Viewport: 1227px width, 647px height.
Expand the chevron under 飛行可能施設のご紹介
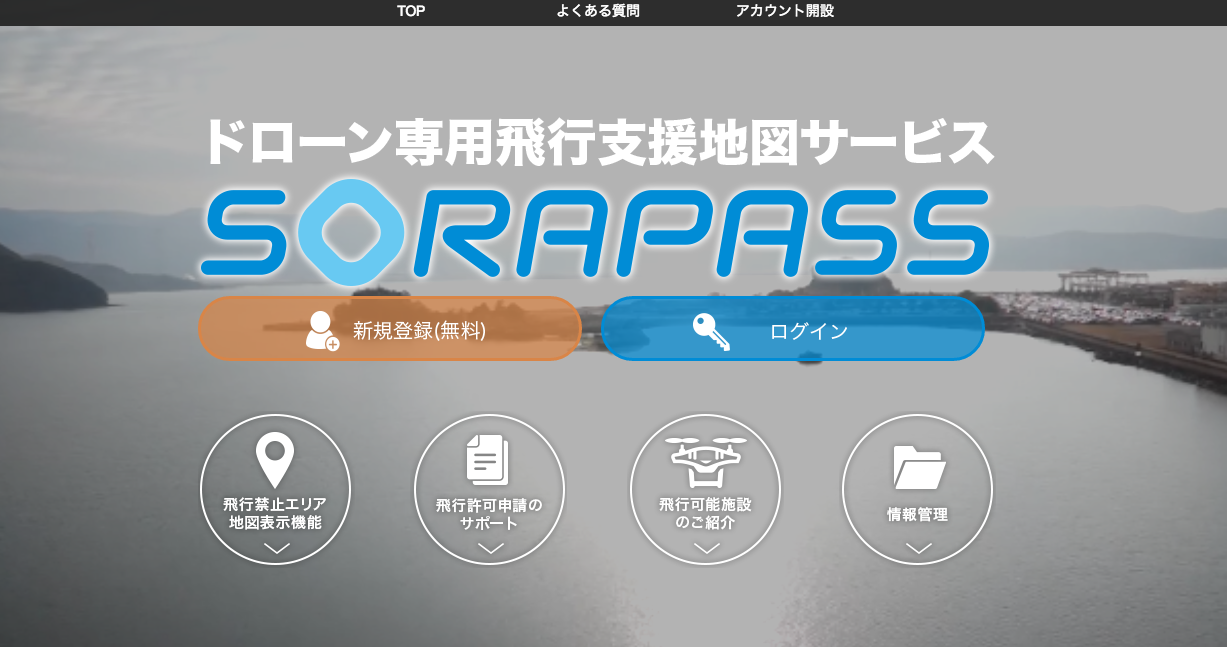pyautogui.click(x=707, y=548)
